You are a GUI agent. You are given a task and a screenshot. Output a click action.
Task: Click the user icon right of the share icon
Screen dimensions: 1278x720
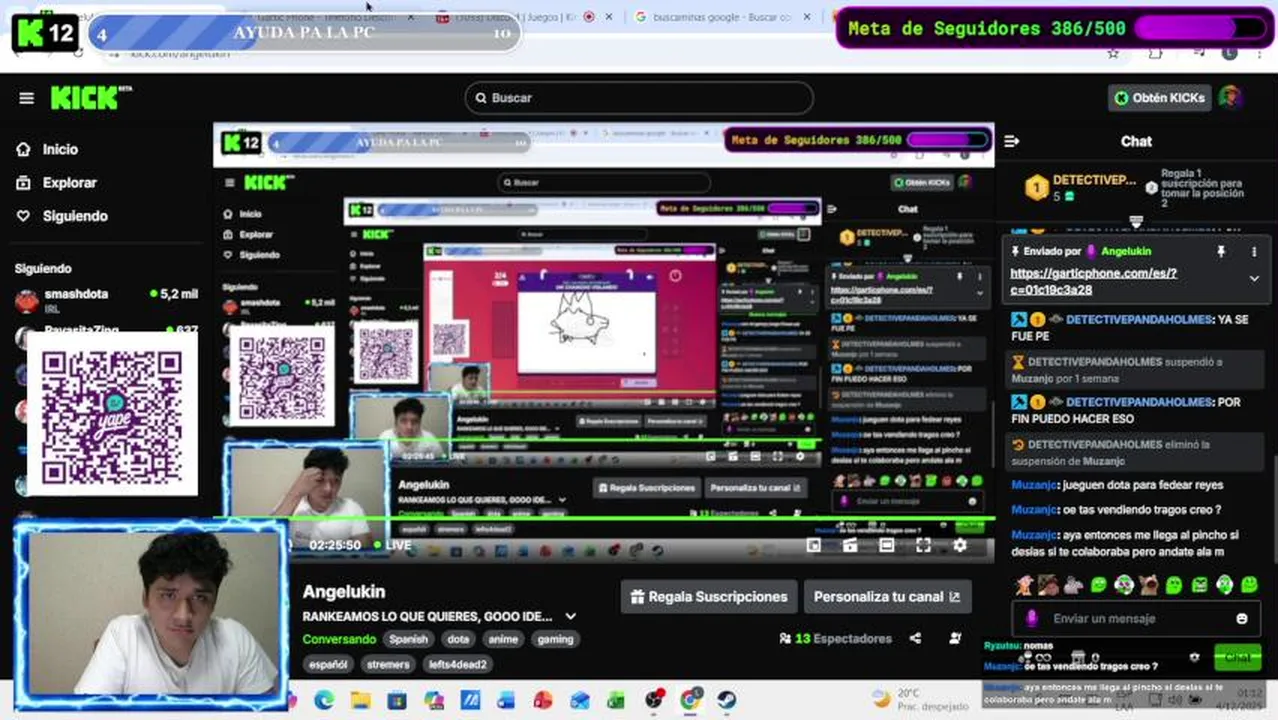tap(955, 639)
